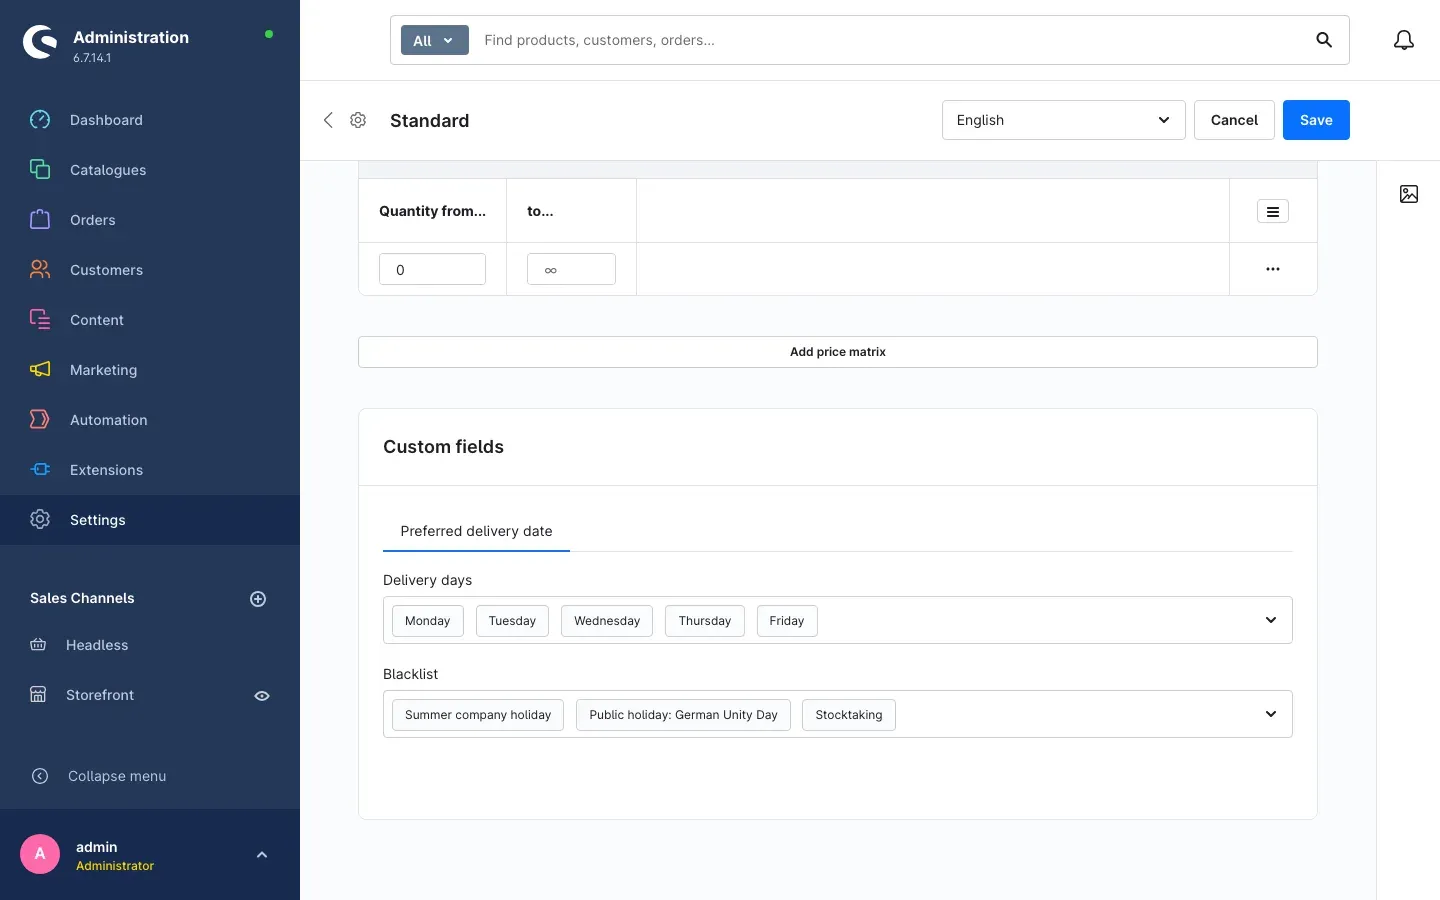Click the Monday delivery day tag
The image size is (1440, 900).
(428, 621)
